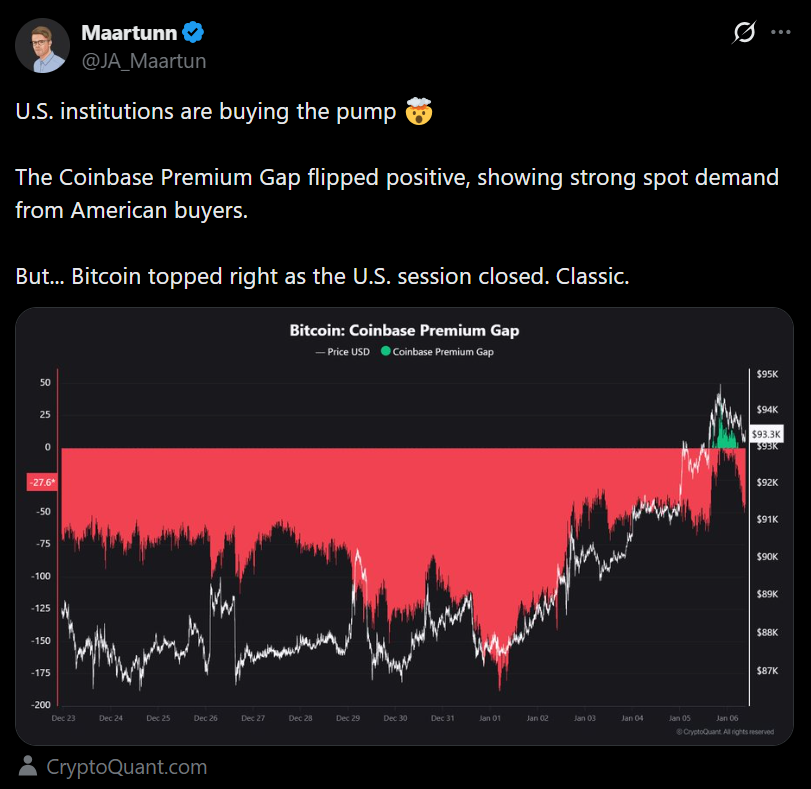
Task: Click the blue verified badge
Action: [x=194, y=33]
